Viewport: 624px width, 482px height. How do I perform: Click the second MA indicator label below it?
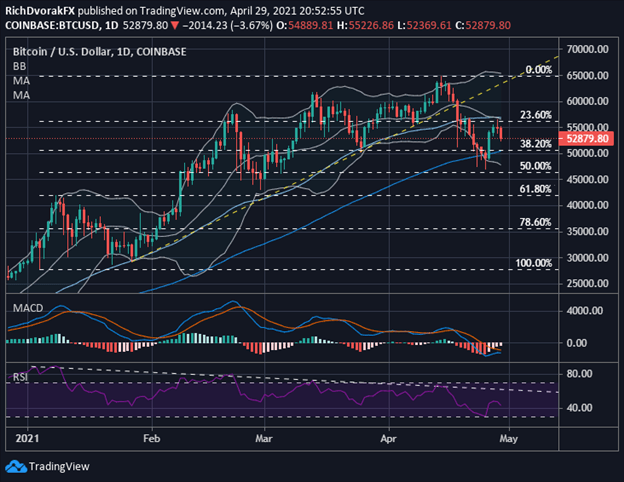21,95
